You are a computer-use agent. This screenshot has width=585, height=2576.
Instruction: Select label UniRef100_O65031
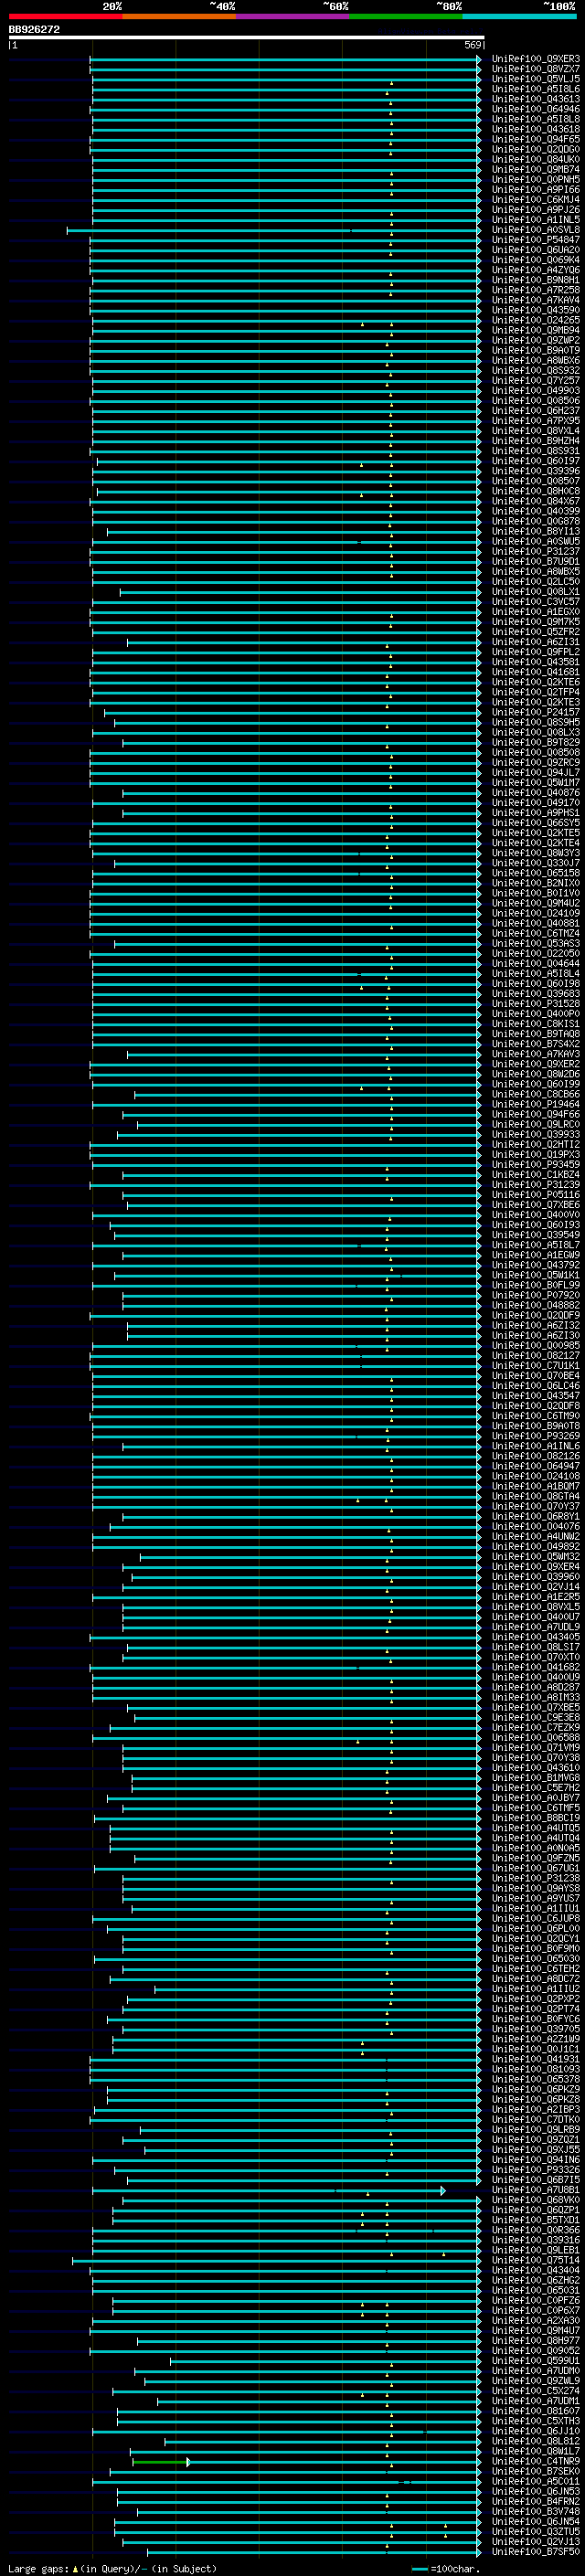click(535, 2291)
